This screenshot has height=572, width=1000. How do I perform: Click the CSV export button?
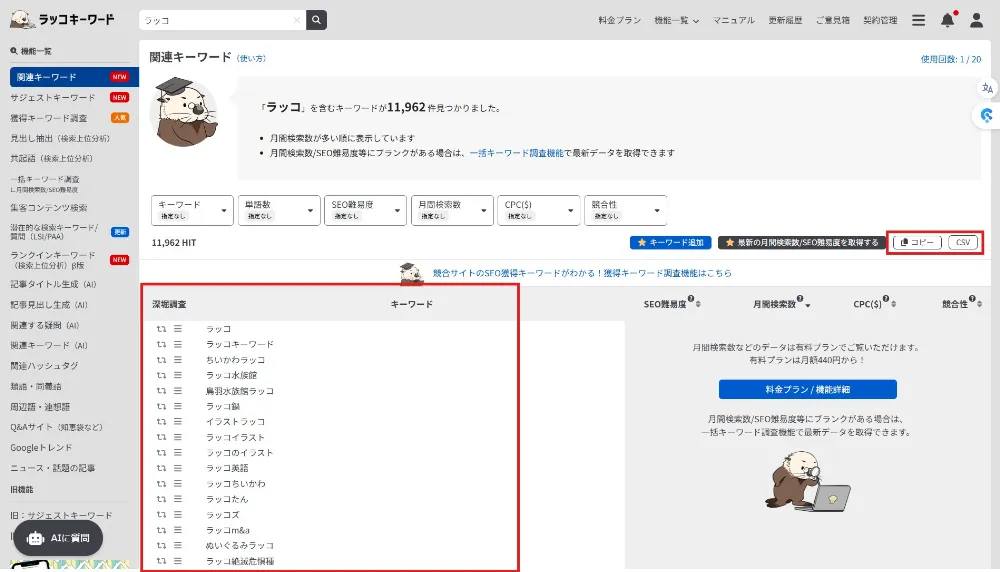click(963, 242)
